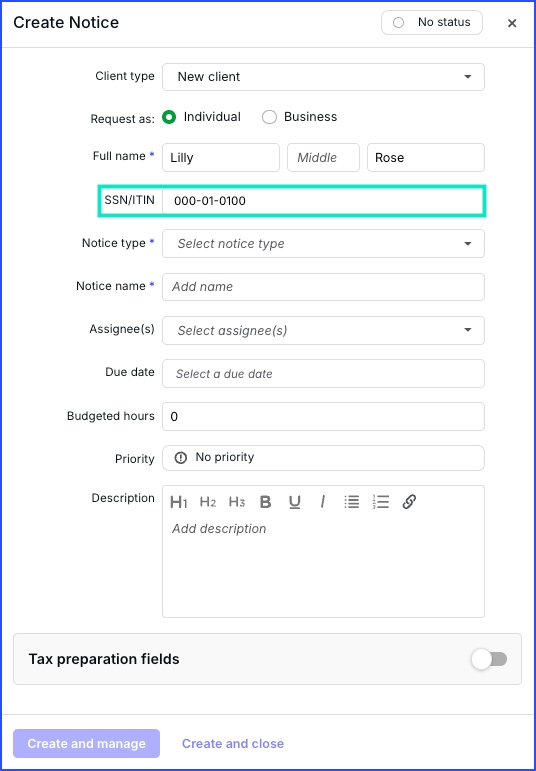Open the Select assignee(s) dropdown
This screenshot has width=536, height=771.
coord(323,330)
